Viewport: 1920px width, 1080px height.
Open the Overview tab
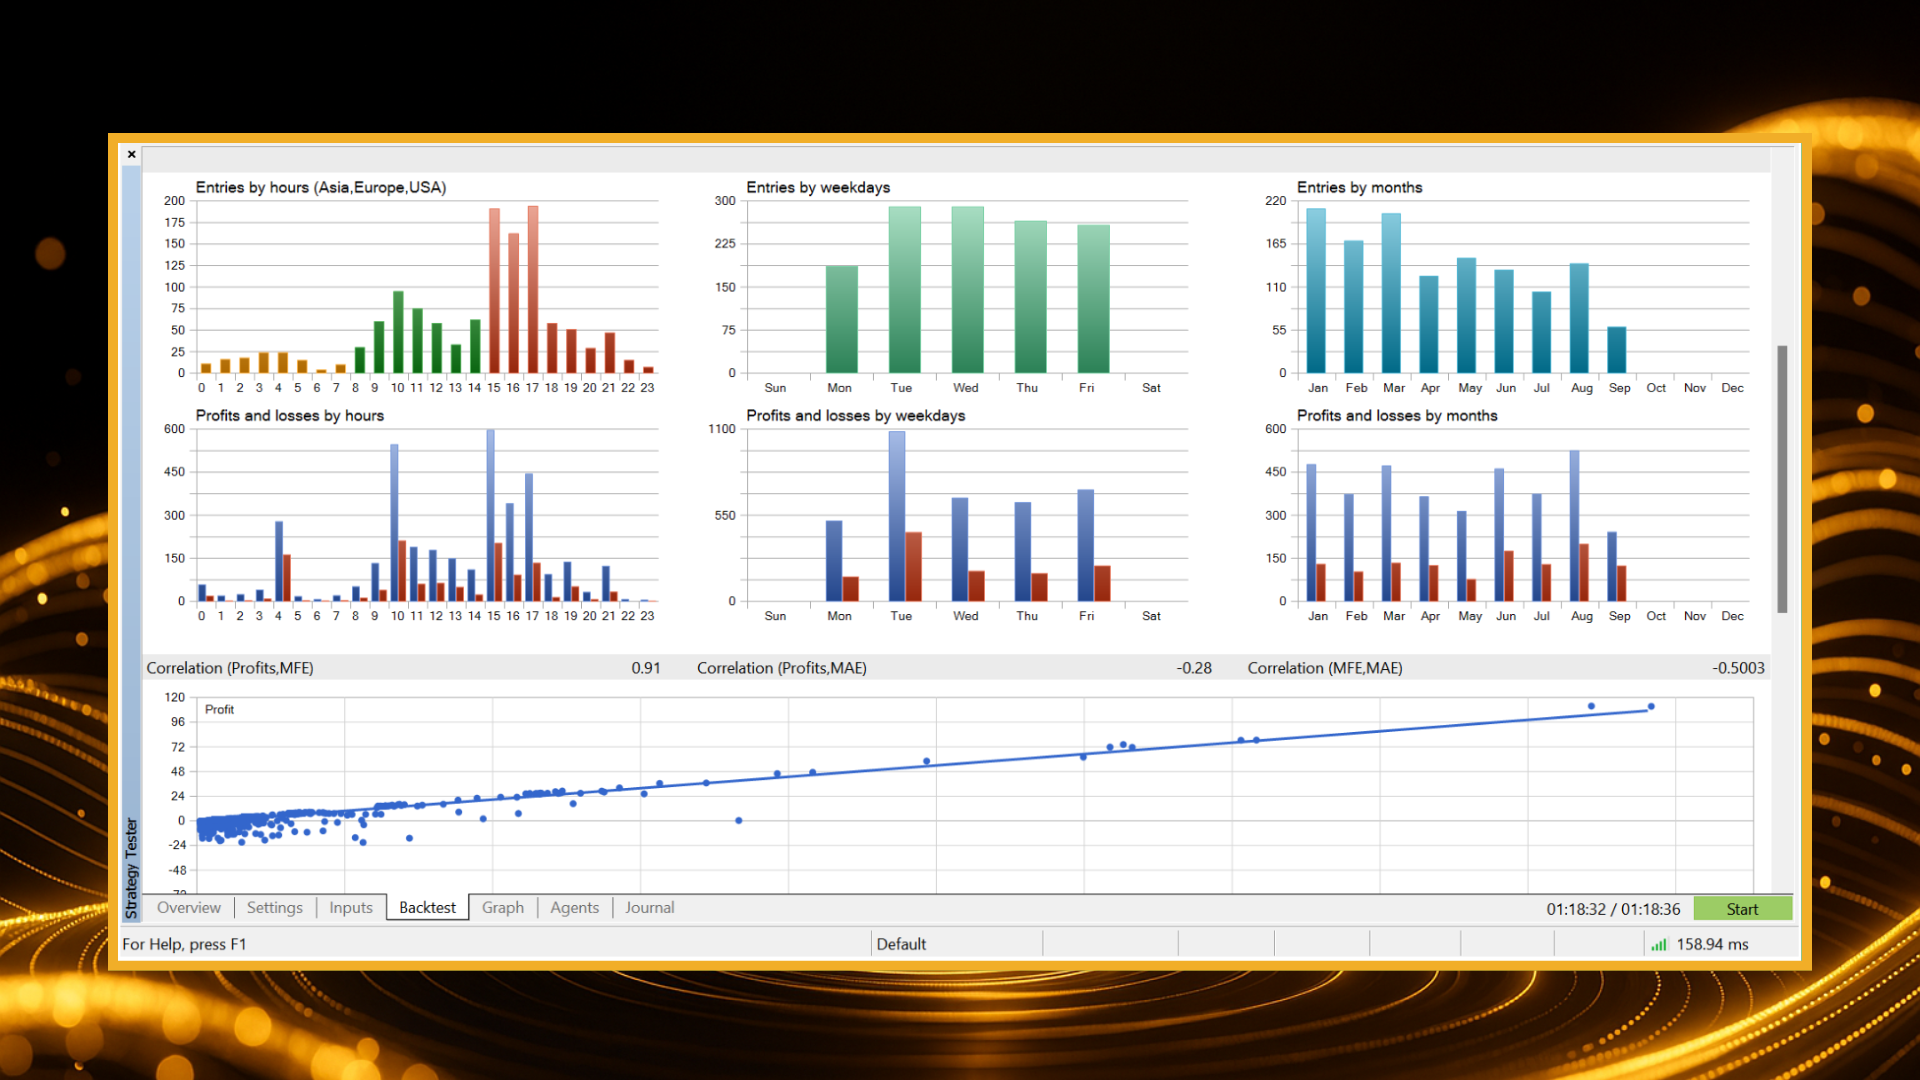[x=189, y=908]
